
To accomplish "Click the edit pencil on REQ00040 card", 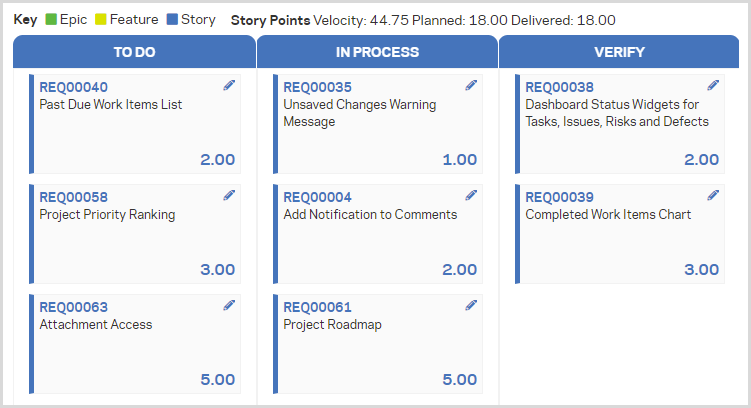I will point(229,86).
